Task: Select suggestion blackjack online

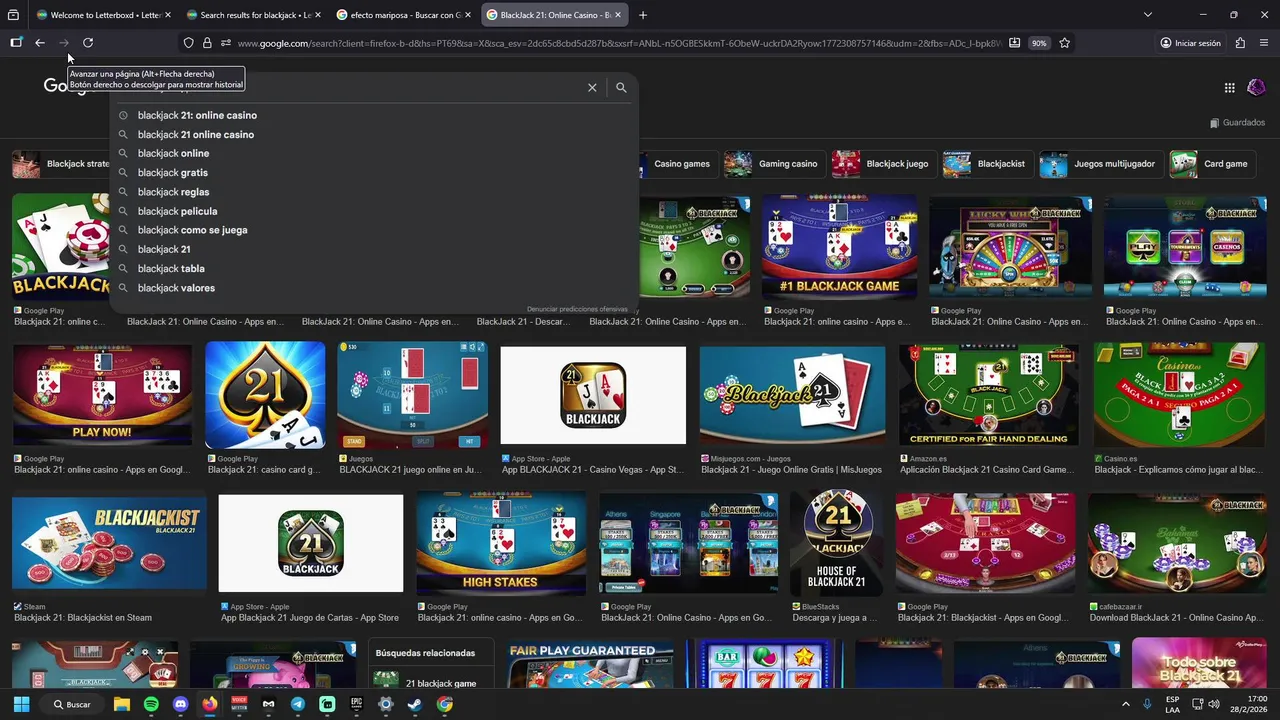Action: coord(173,153)
